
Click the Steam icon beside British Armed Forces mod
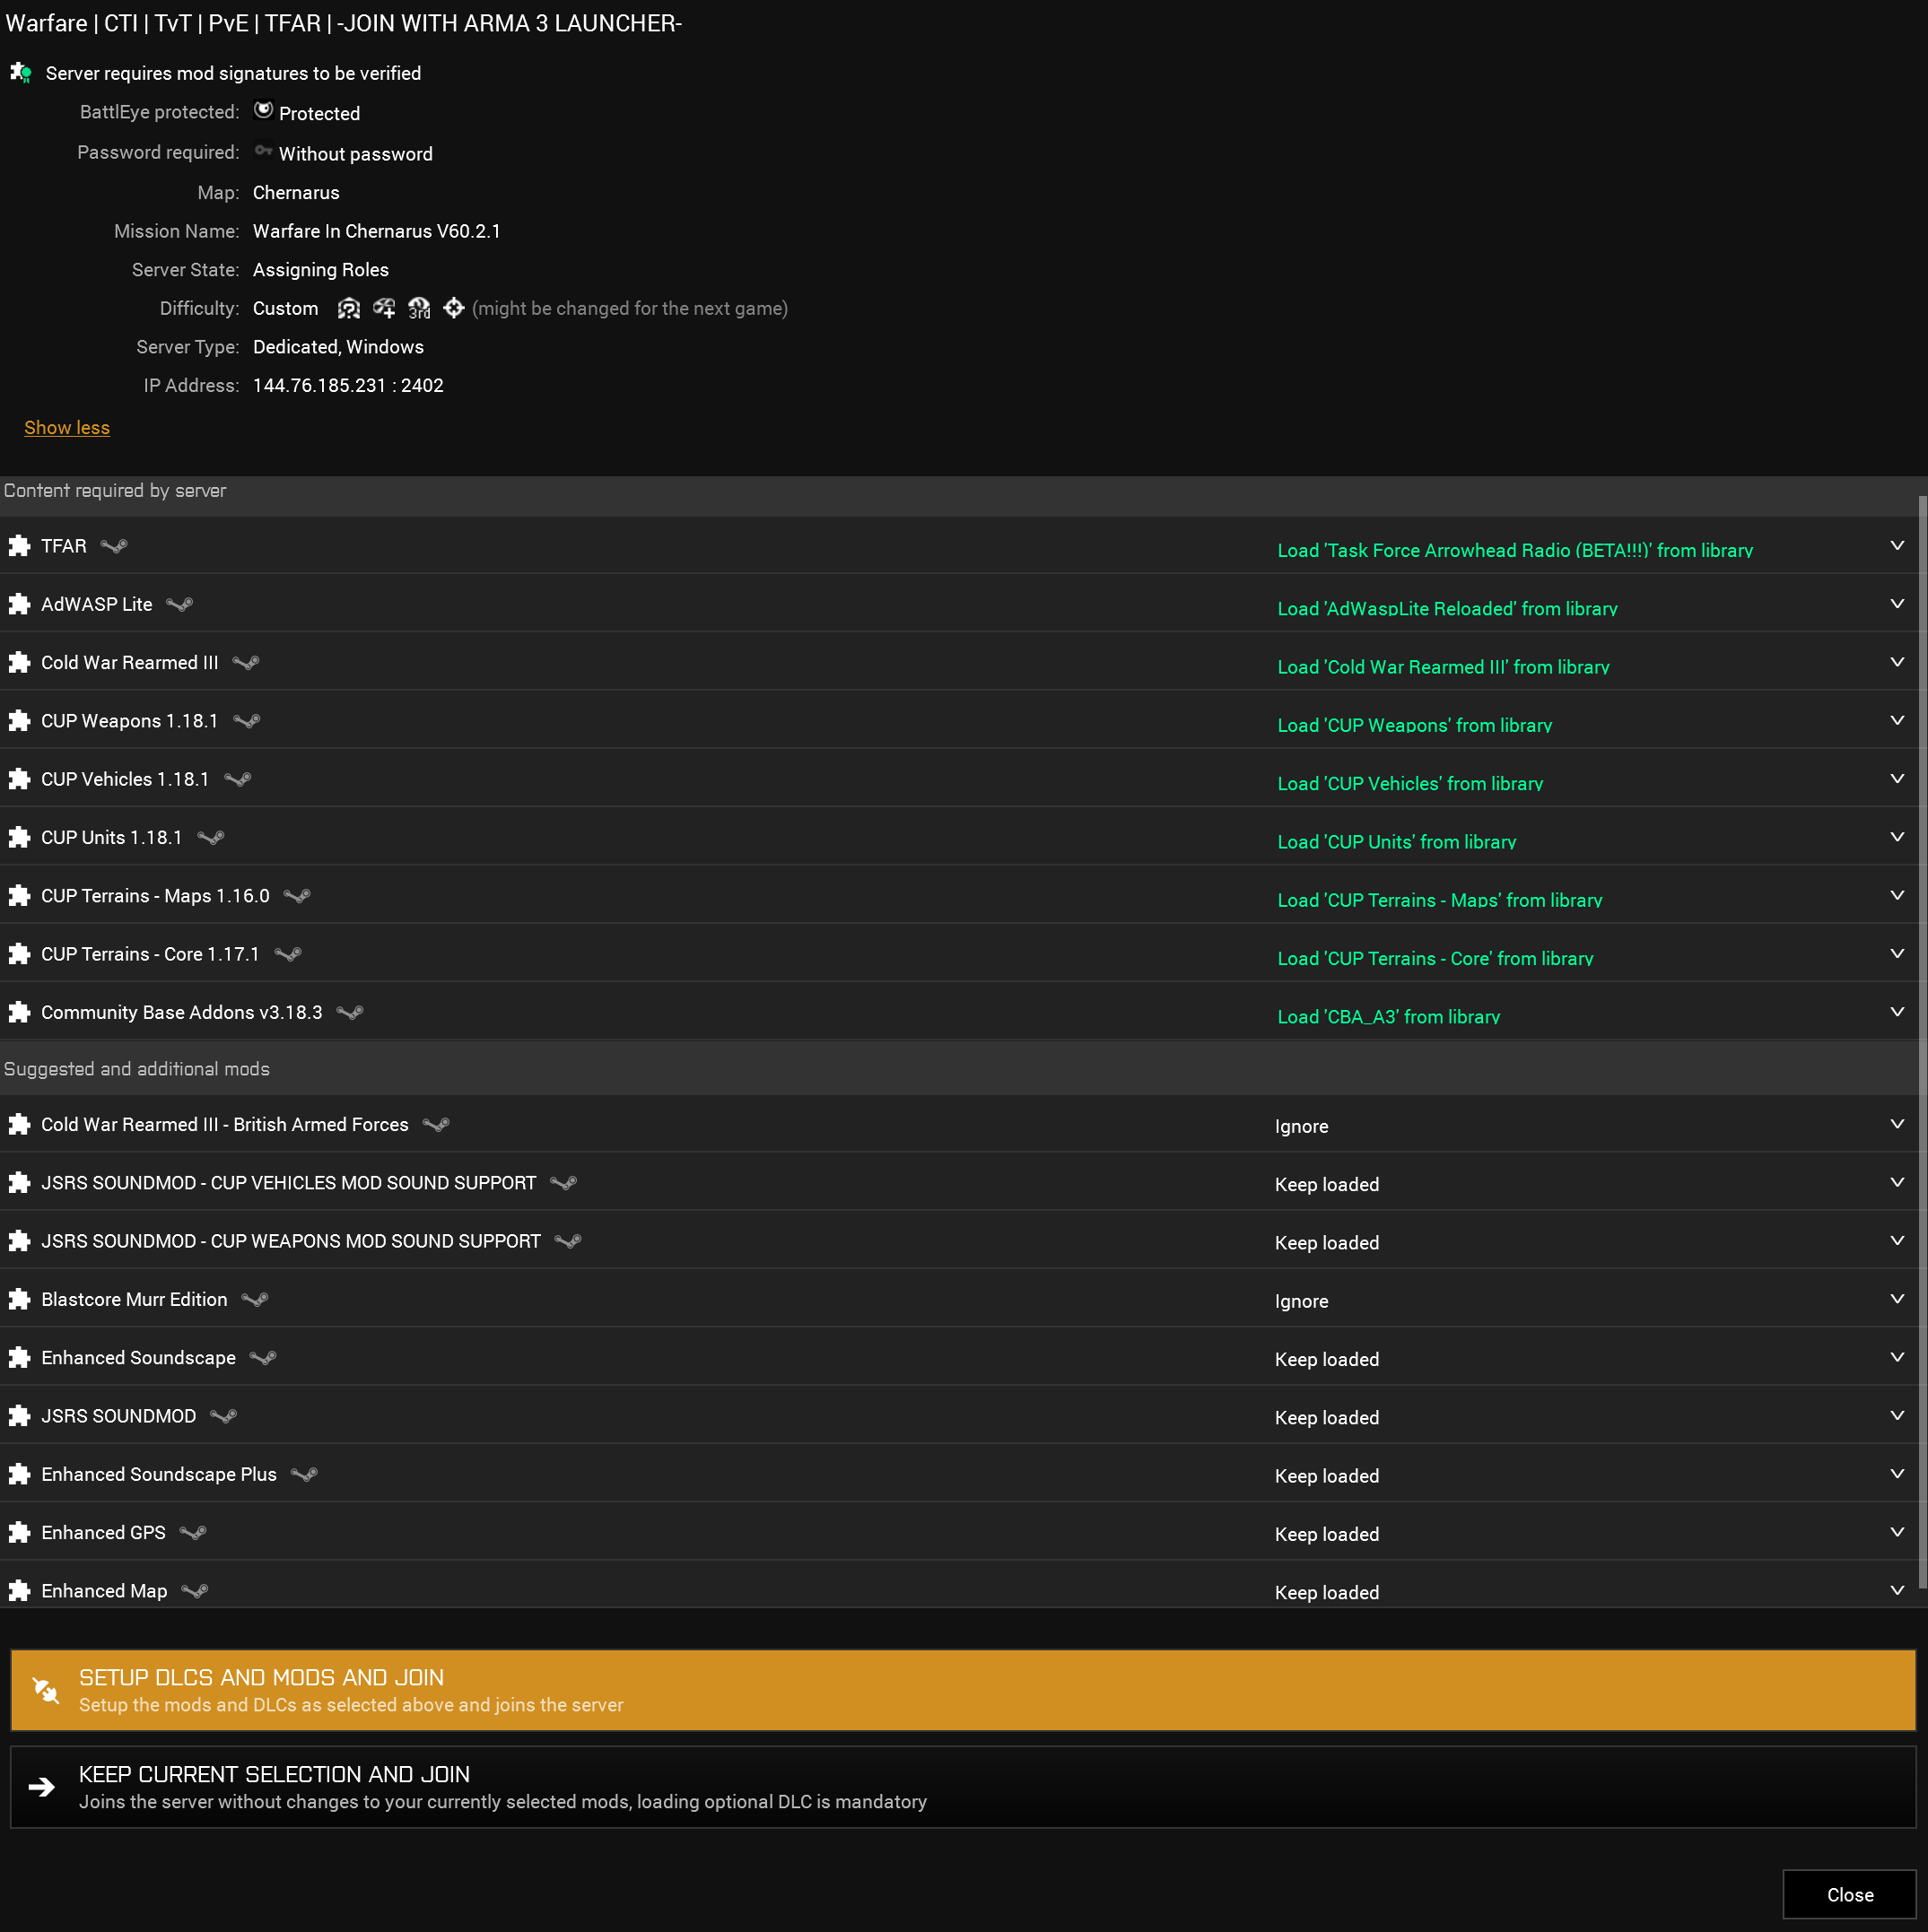(x=436, y=1124)
